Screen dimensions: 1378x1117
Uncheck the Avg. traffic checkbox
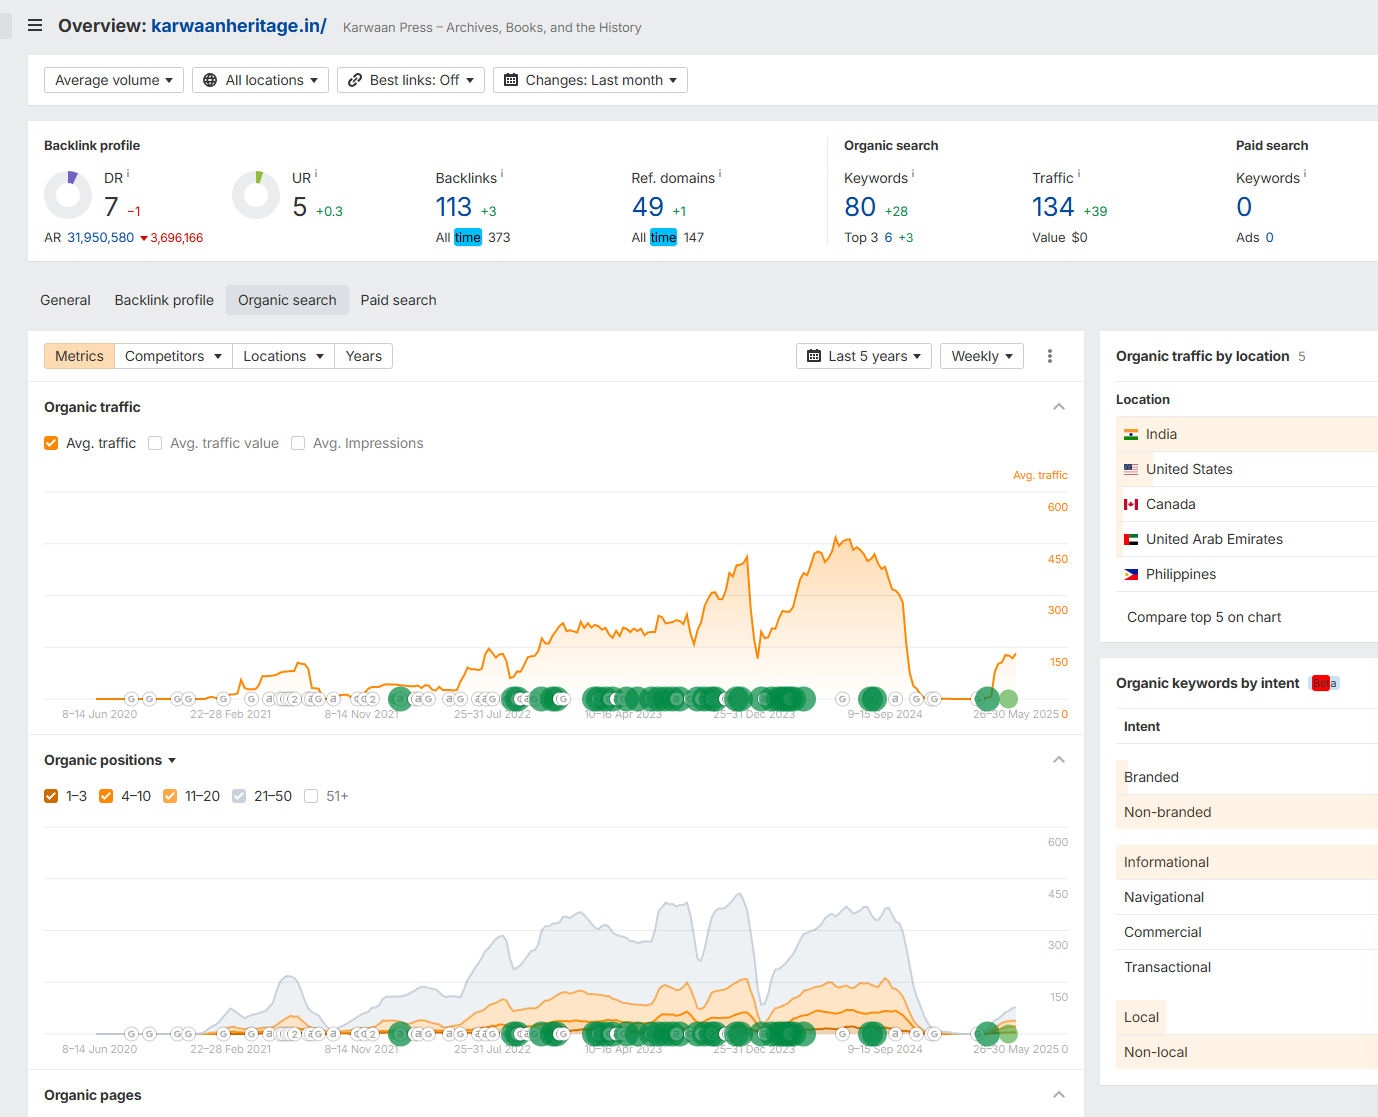51,443
